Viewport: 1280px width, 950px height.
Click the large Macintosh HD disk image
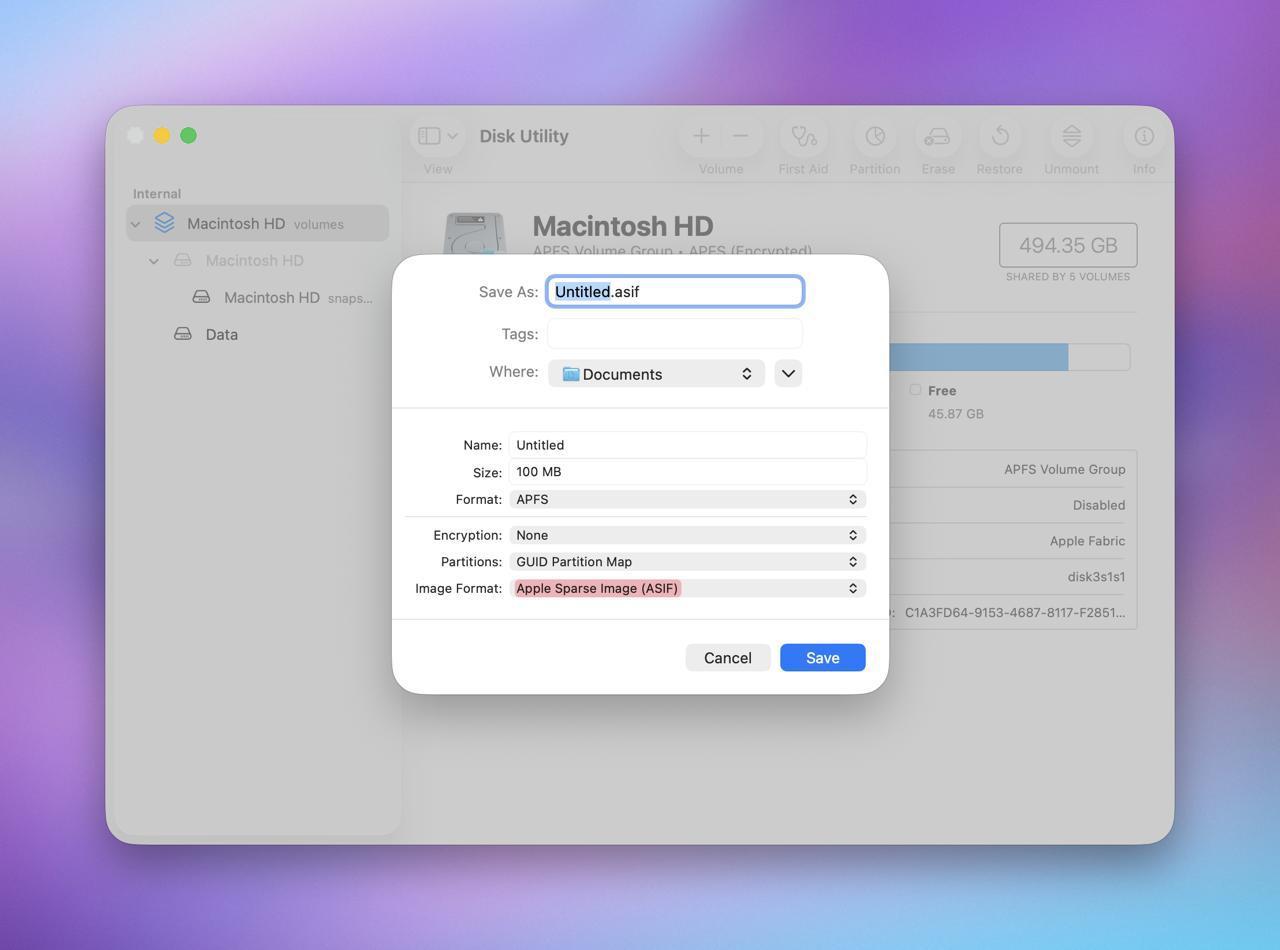point(476,233)
